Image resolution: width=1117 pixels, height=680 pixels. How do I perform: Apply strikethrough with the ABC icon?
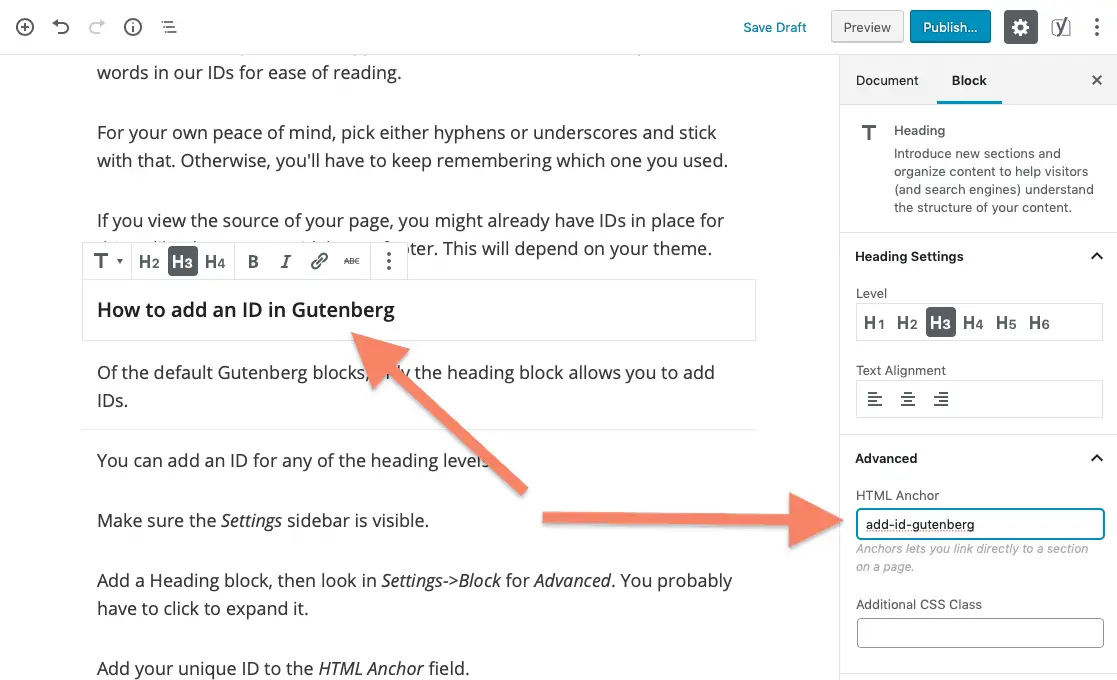click(x=351, y=261)
